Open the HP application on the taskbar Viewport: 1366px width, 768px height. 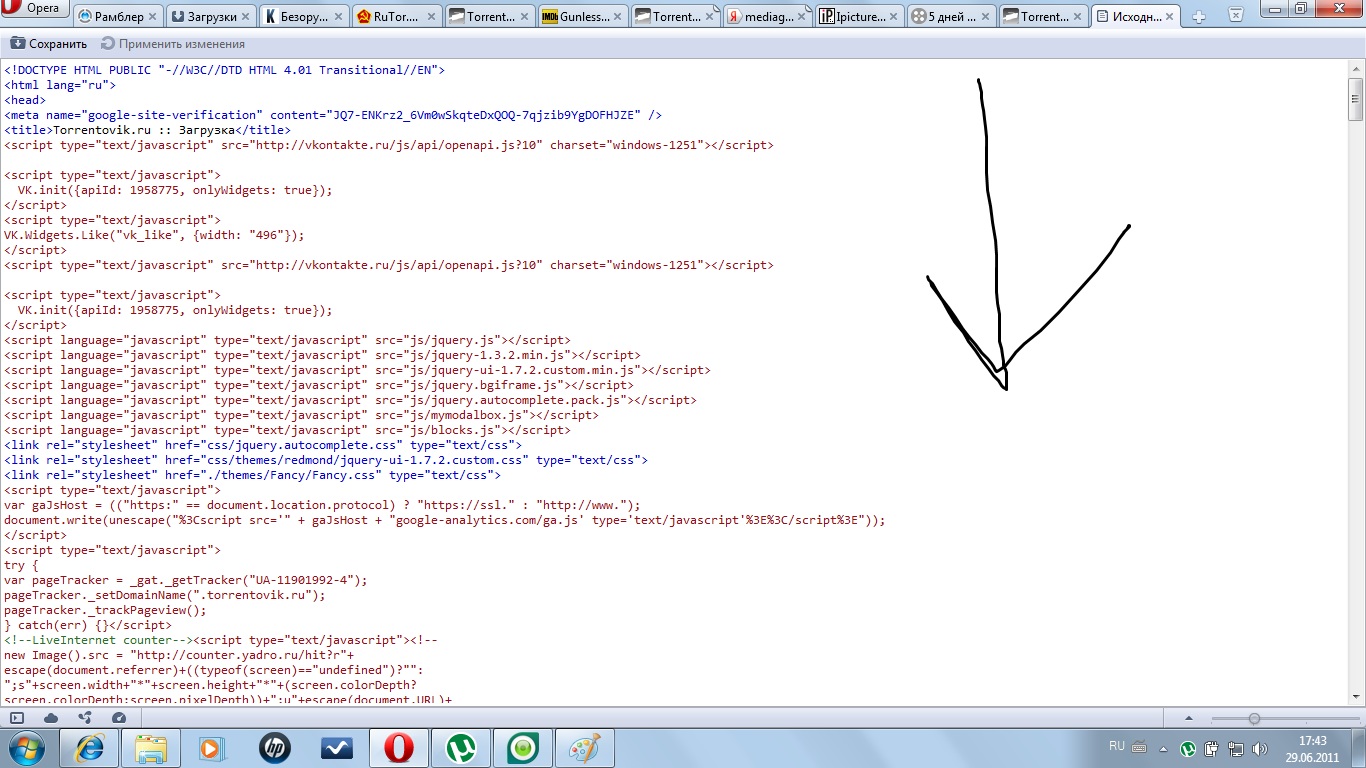click(x=274, y=748)
